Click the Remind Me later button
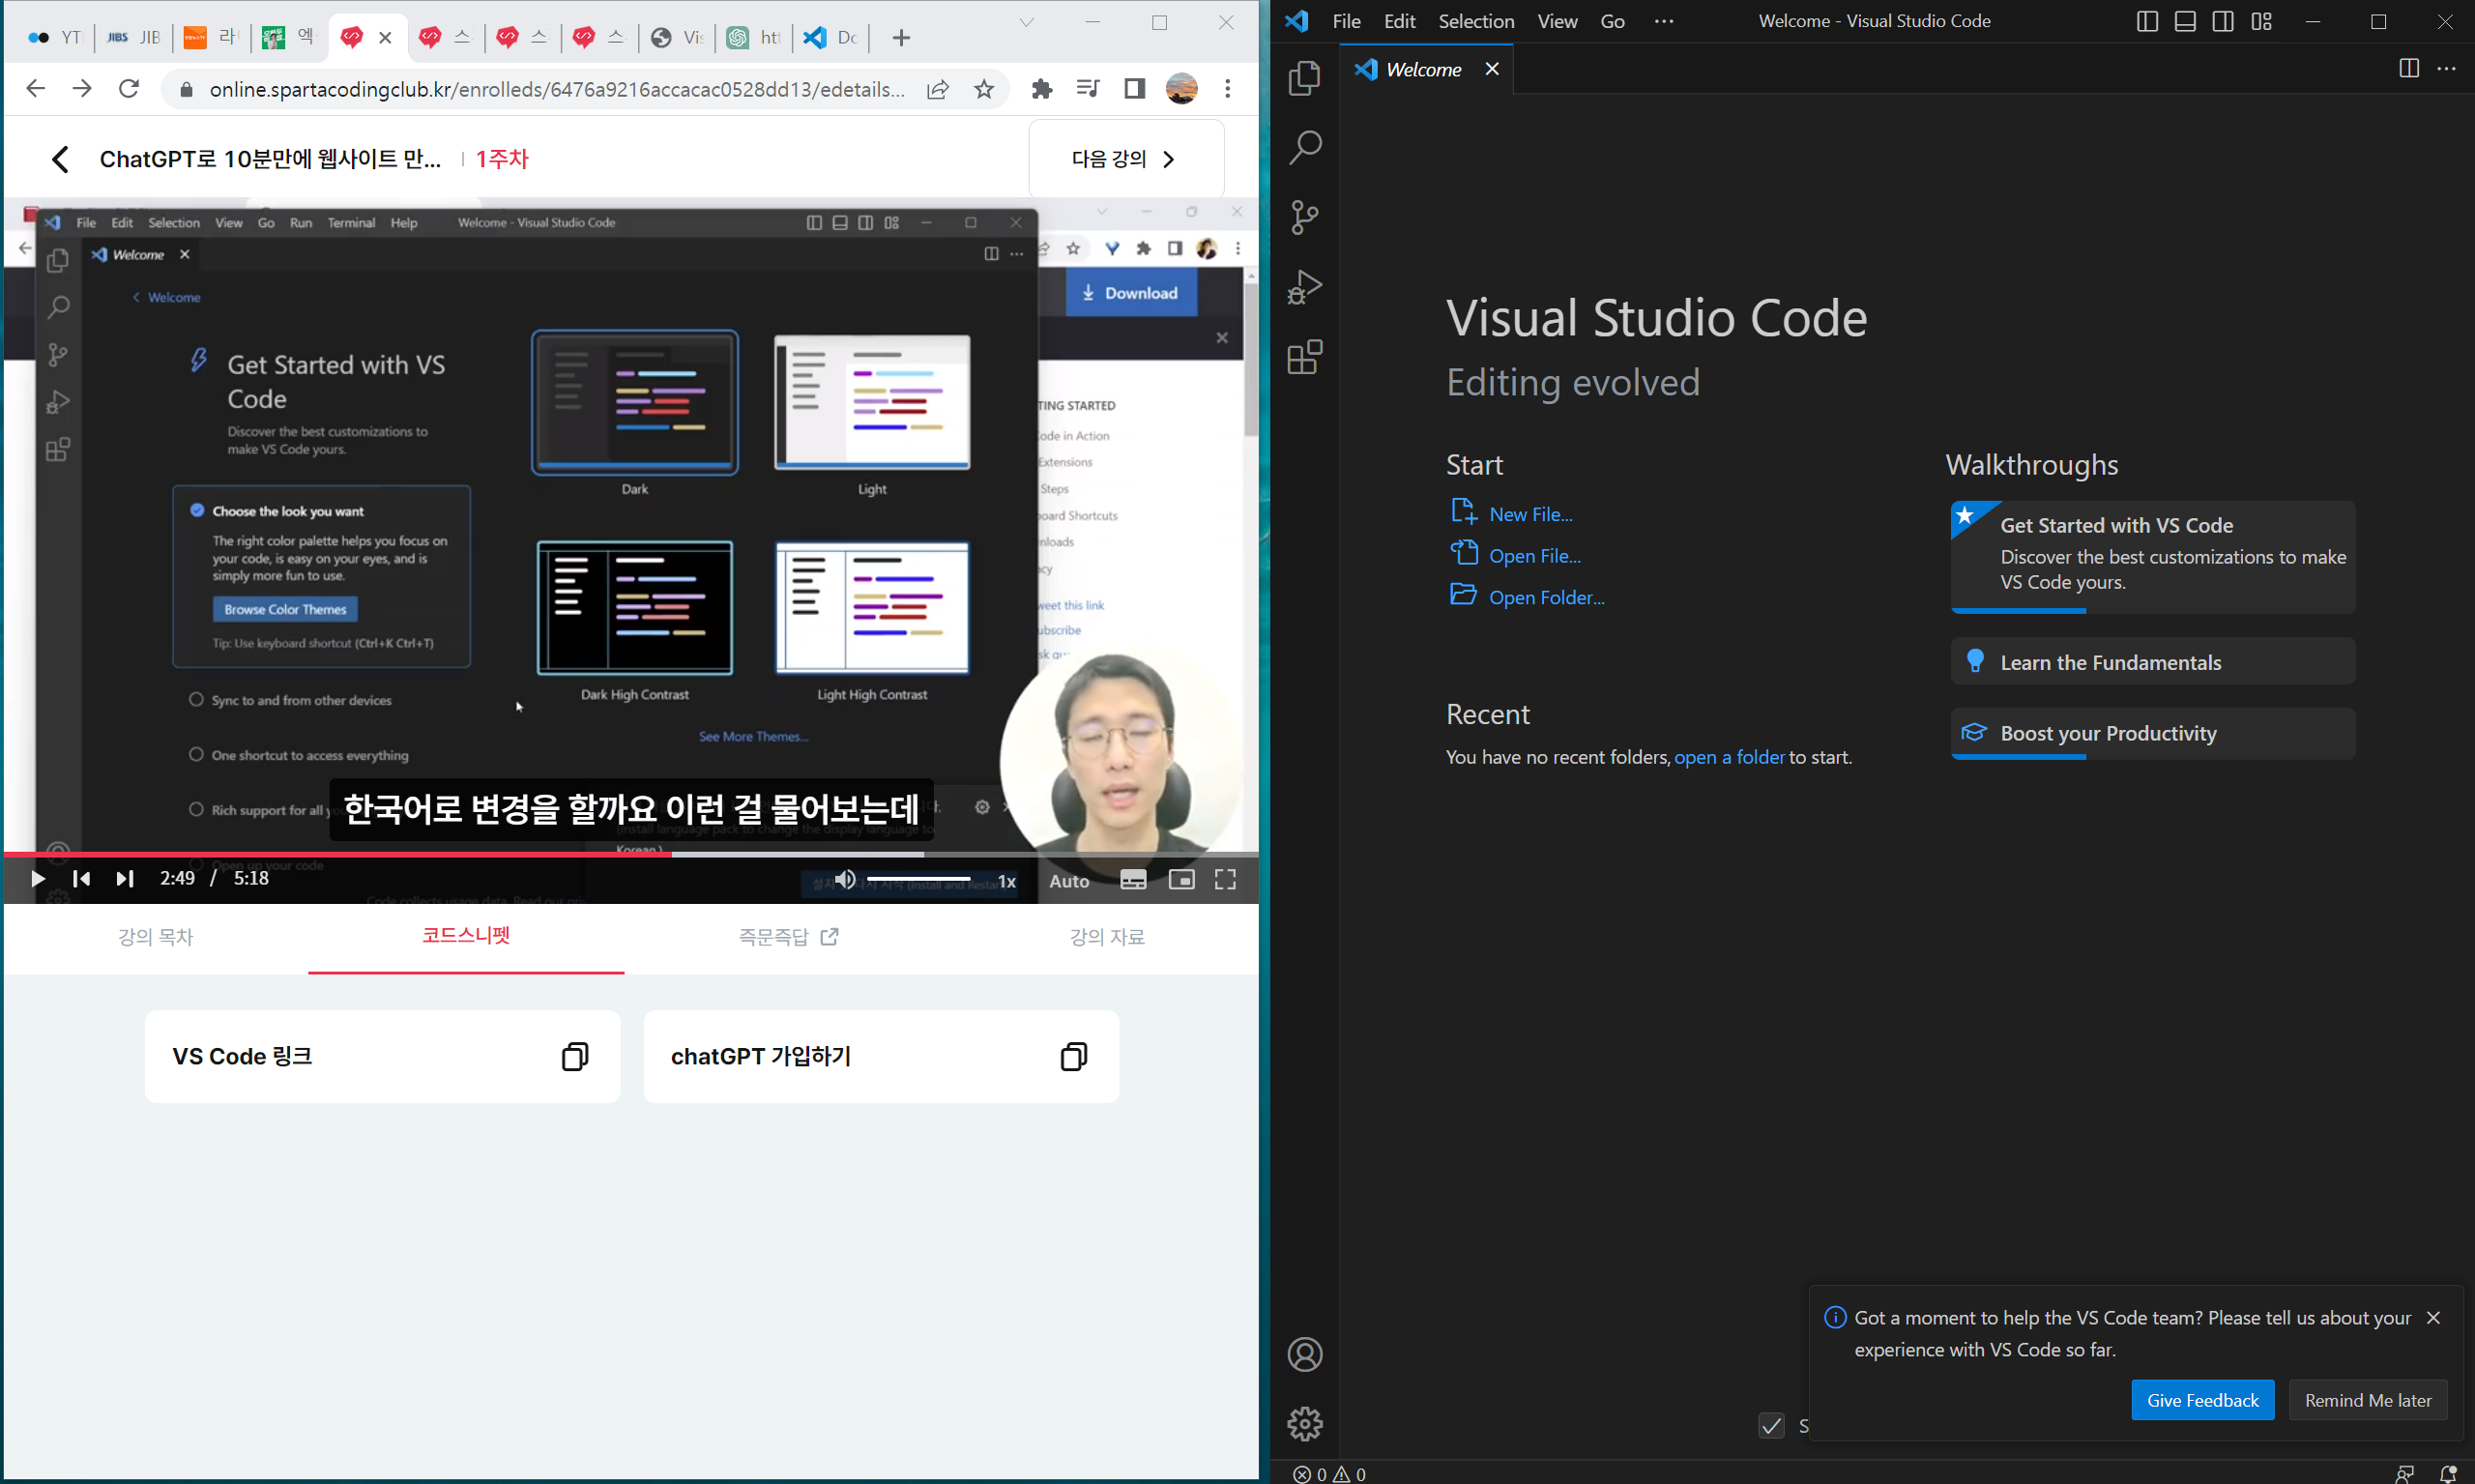This screenshot has width=2475, height=1484. coord(2367,1400)
